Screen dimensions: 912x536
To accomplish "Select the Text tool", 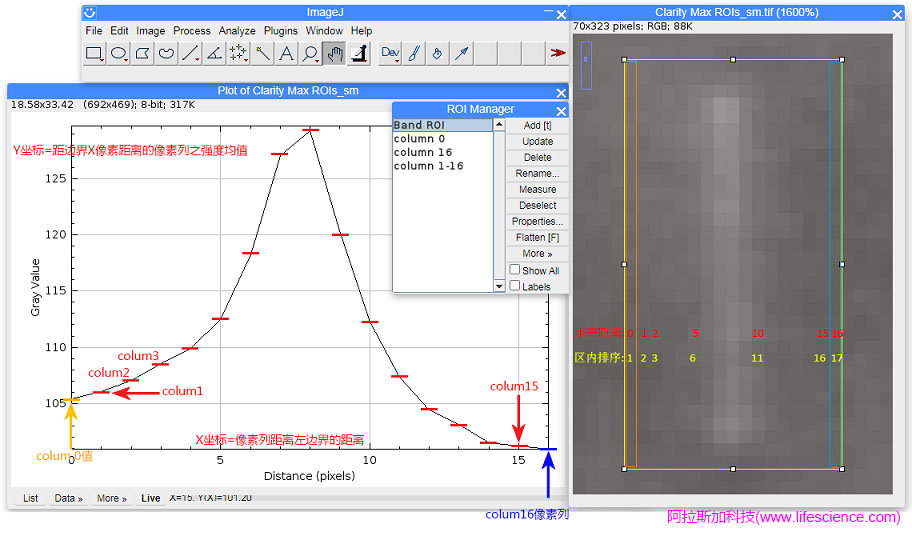I will coord(286,54).
